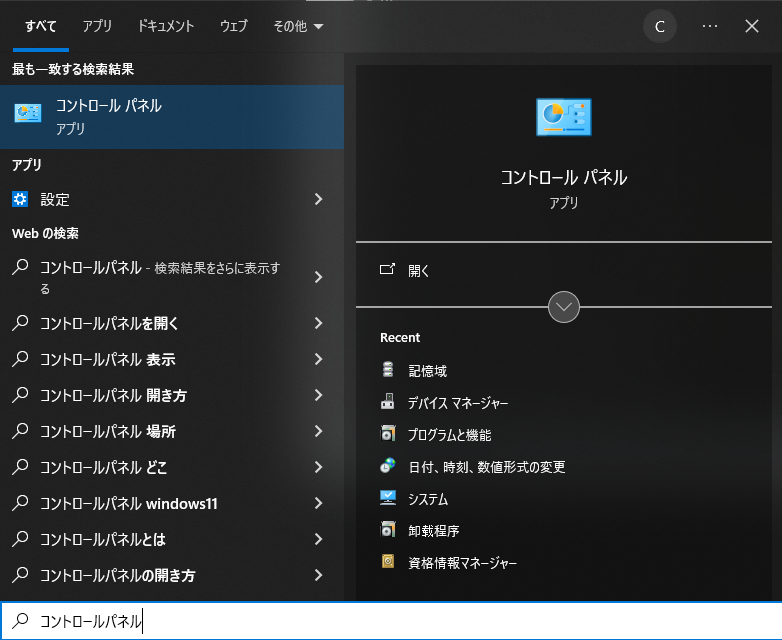
Task: Click search icon beside コントロールパネル windows11
Action: 20,502
